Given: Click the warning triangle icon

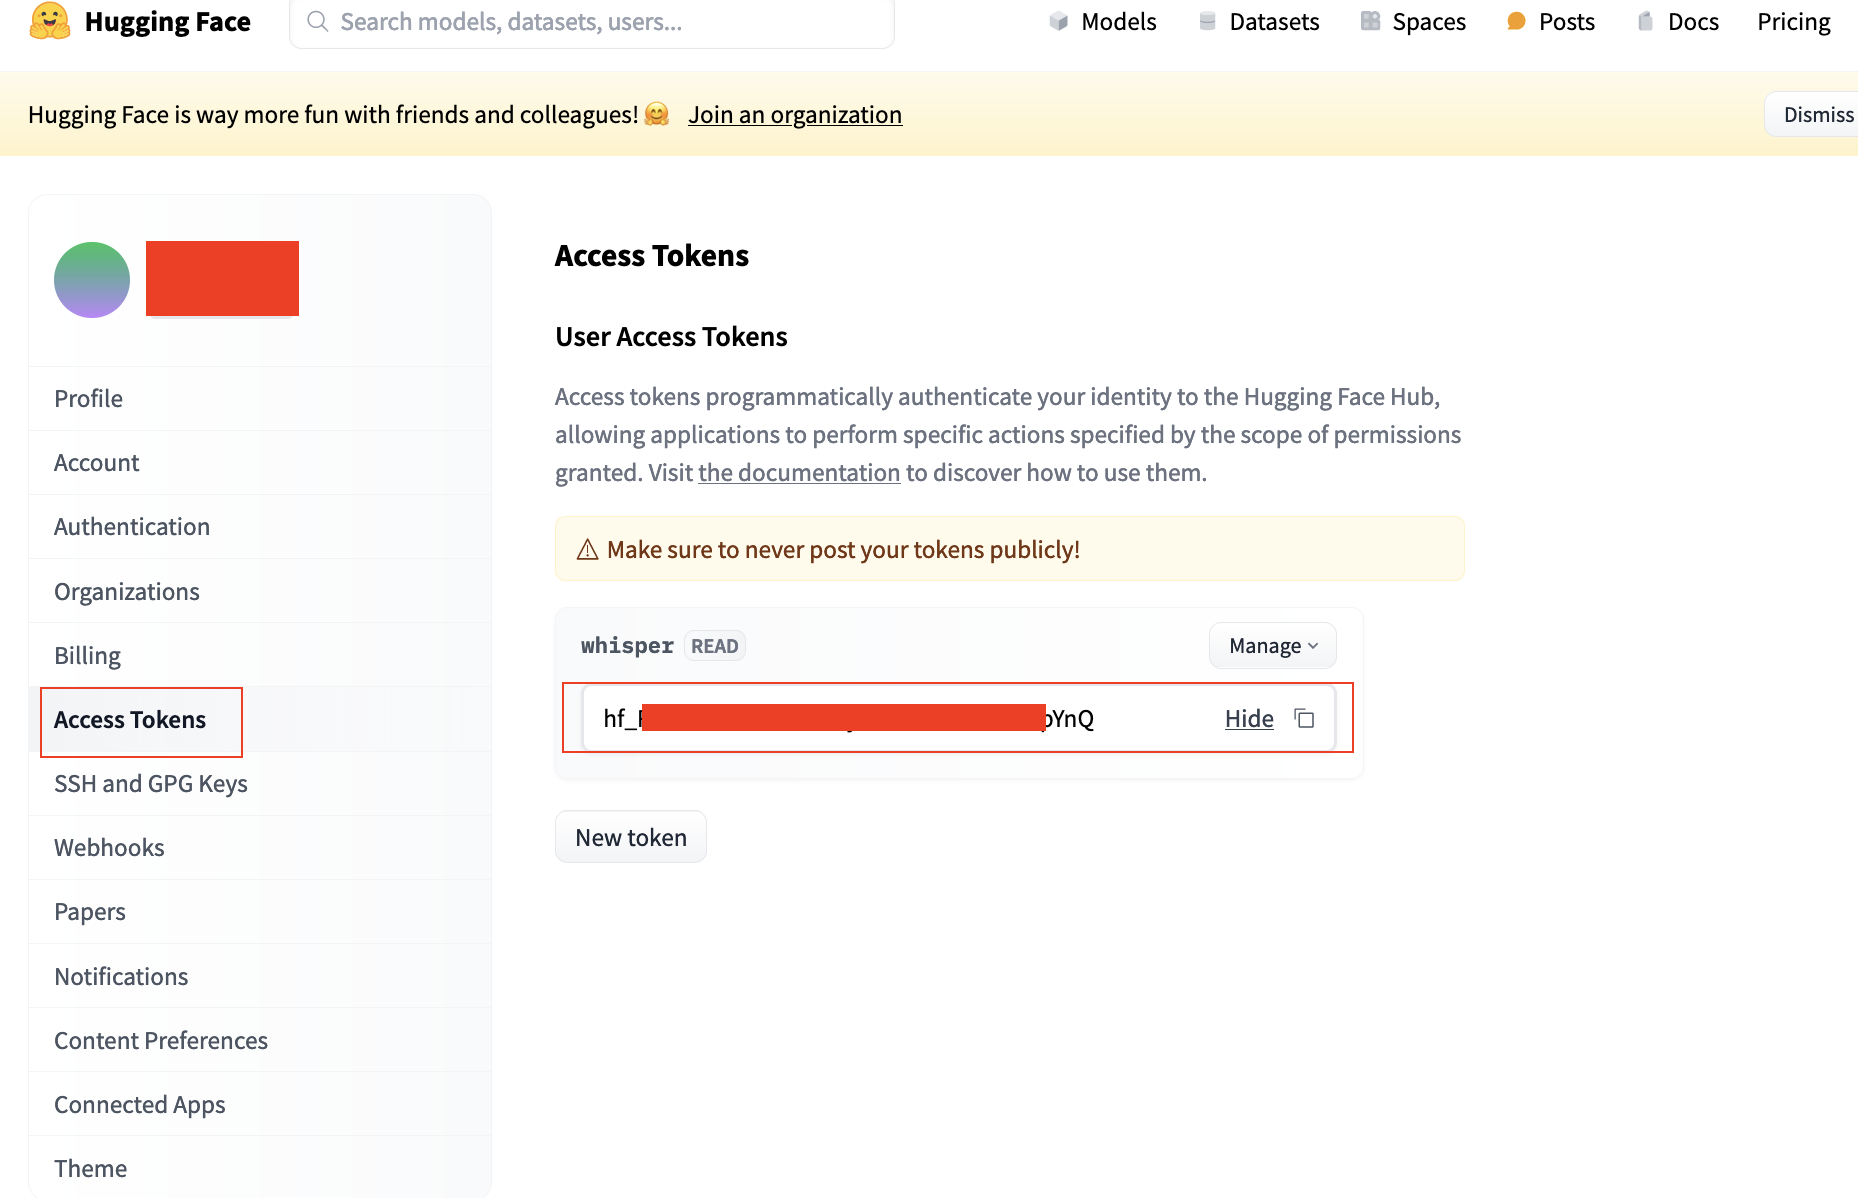Looking at the screenshot, I should 588,549.
